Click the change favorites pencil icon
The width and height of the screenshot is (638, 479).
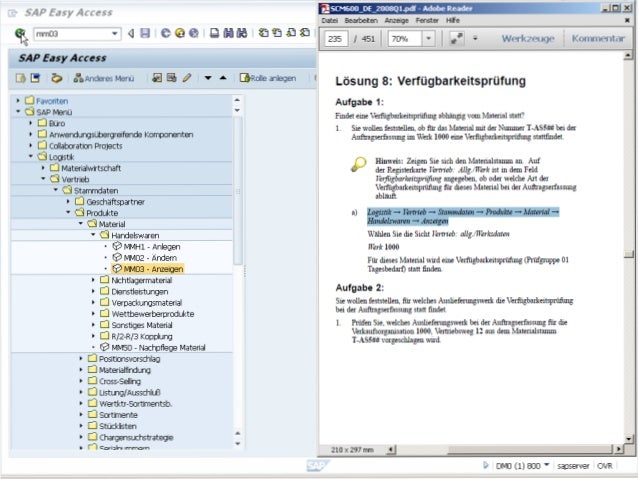187,78
